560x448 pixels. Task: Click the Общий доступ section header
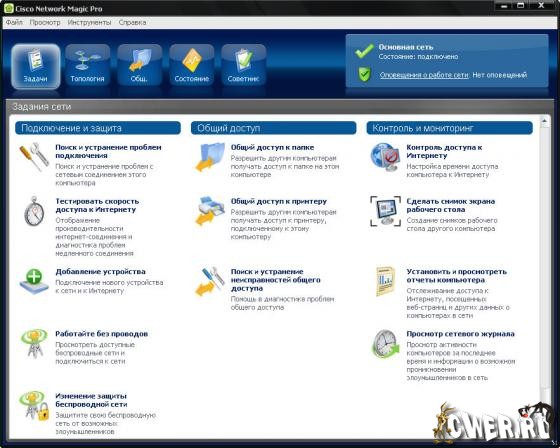tap(274, 128)
